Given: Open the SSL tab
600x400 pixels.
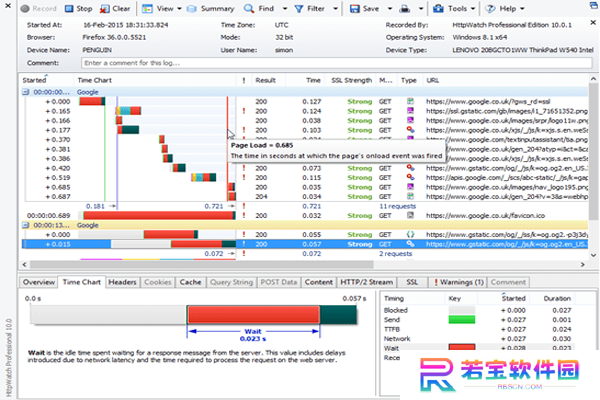Looking at the screenshot, I should pos(412,282).
